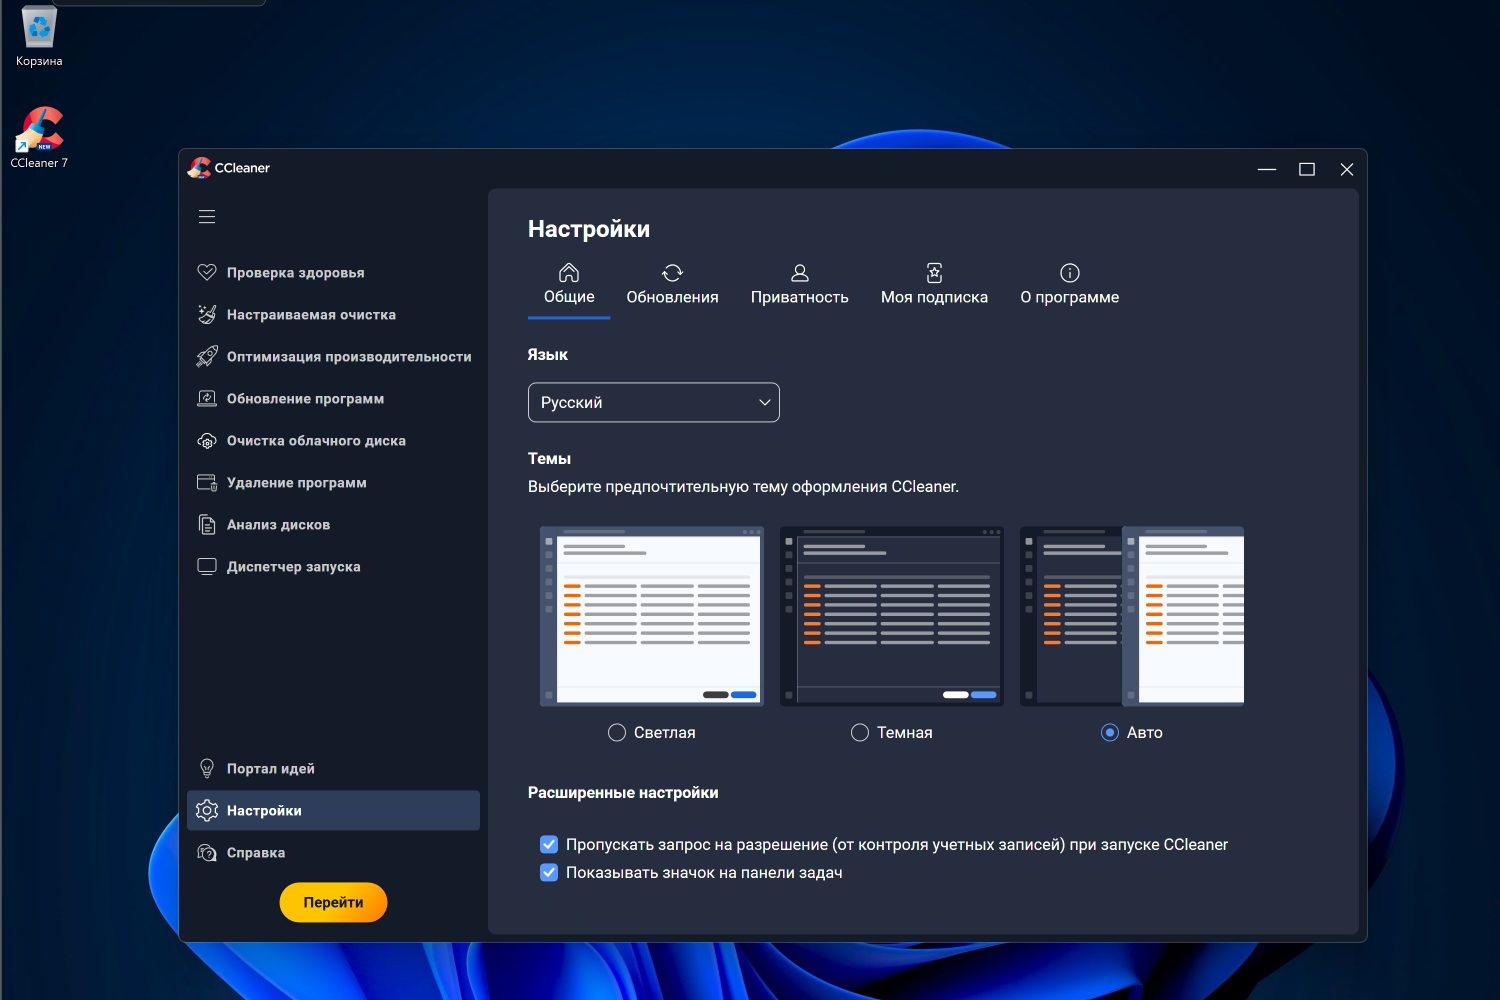Uncheck Показывать значок на панели задач
1500x1000 pixels.
click(x=549, y=872)
